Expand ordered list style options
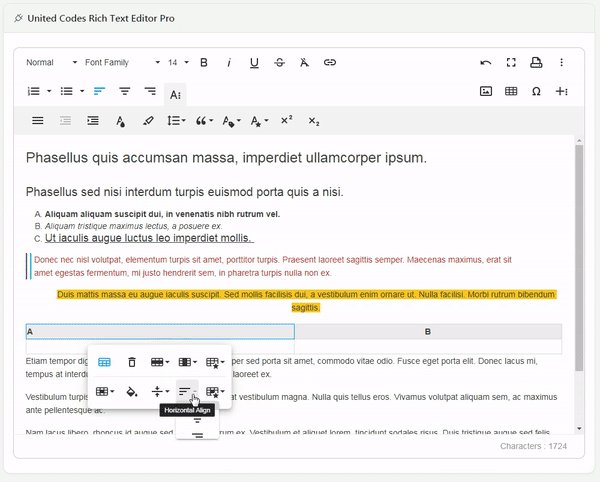This screenshot has width=600, height=482. [x=49, y=91]
